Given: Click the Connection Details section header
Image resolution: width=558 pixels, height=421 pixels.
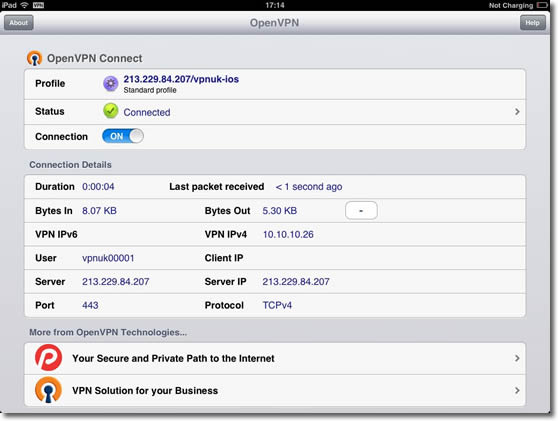Looking at the screenshot, I should (70, 165).
